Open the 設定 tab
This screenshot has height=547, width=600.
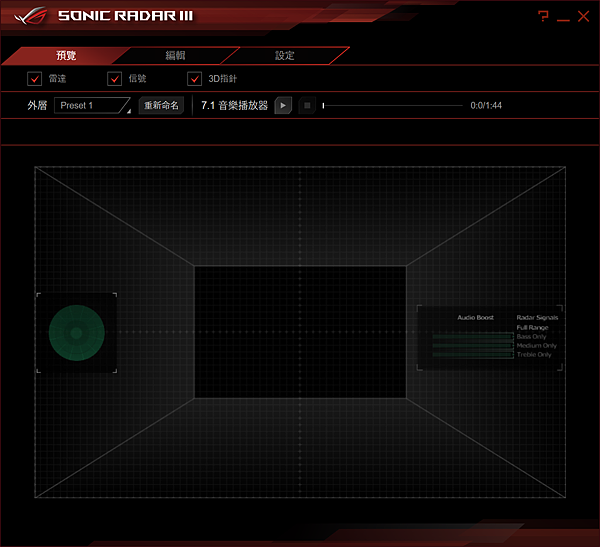tap(285, 56)
